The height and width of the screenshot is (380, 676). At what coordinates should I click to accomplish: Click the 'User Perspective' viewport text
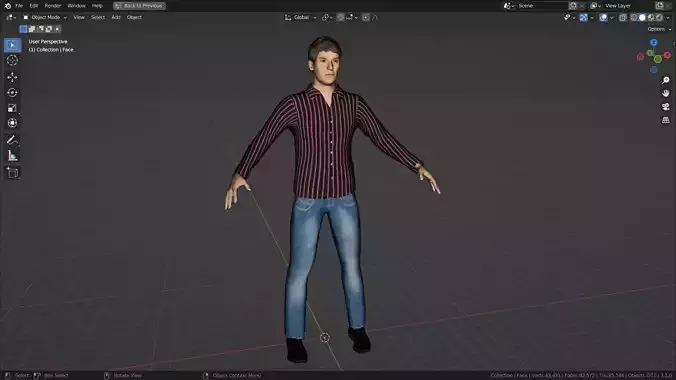tap(48, 41)
